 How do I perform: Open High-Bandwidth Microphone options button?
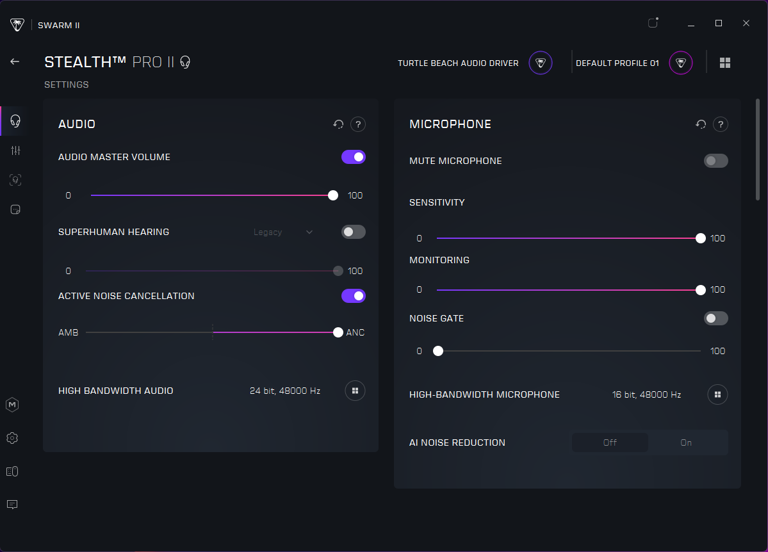click(x=718, y=394)
